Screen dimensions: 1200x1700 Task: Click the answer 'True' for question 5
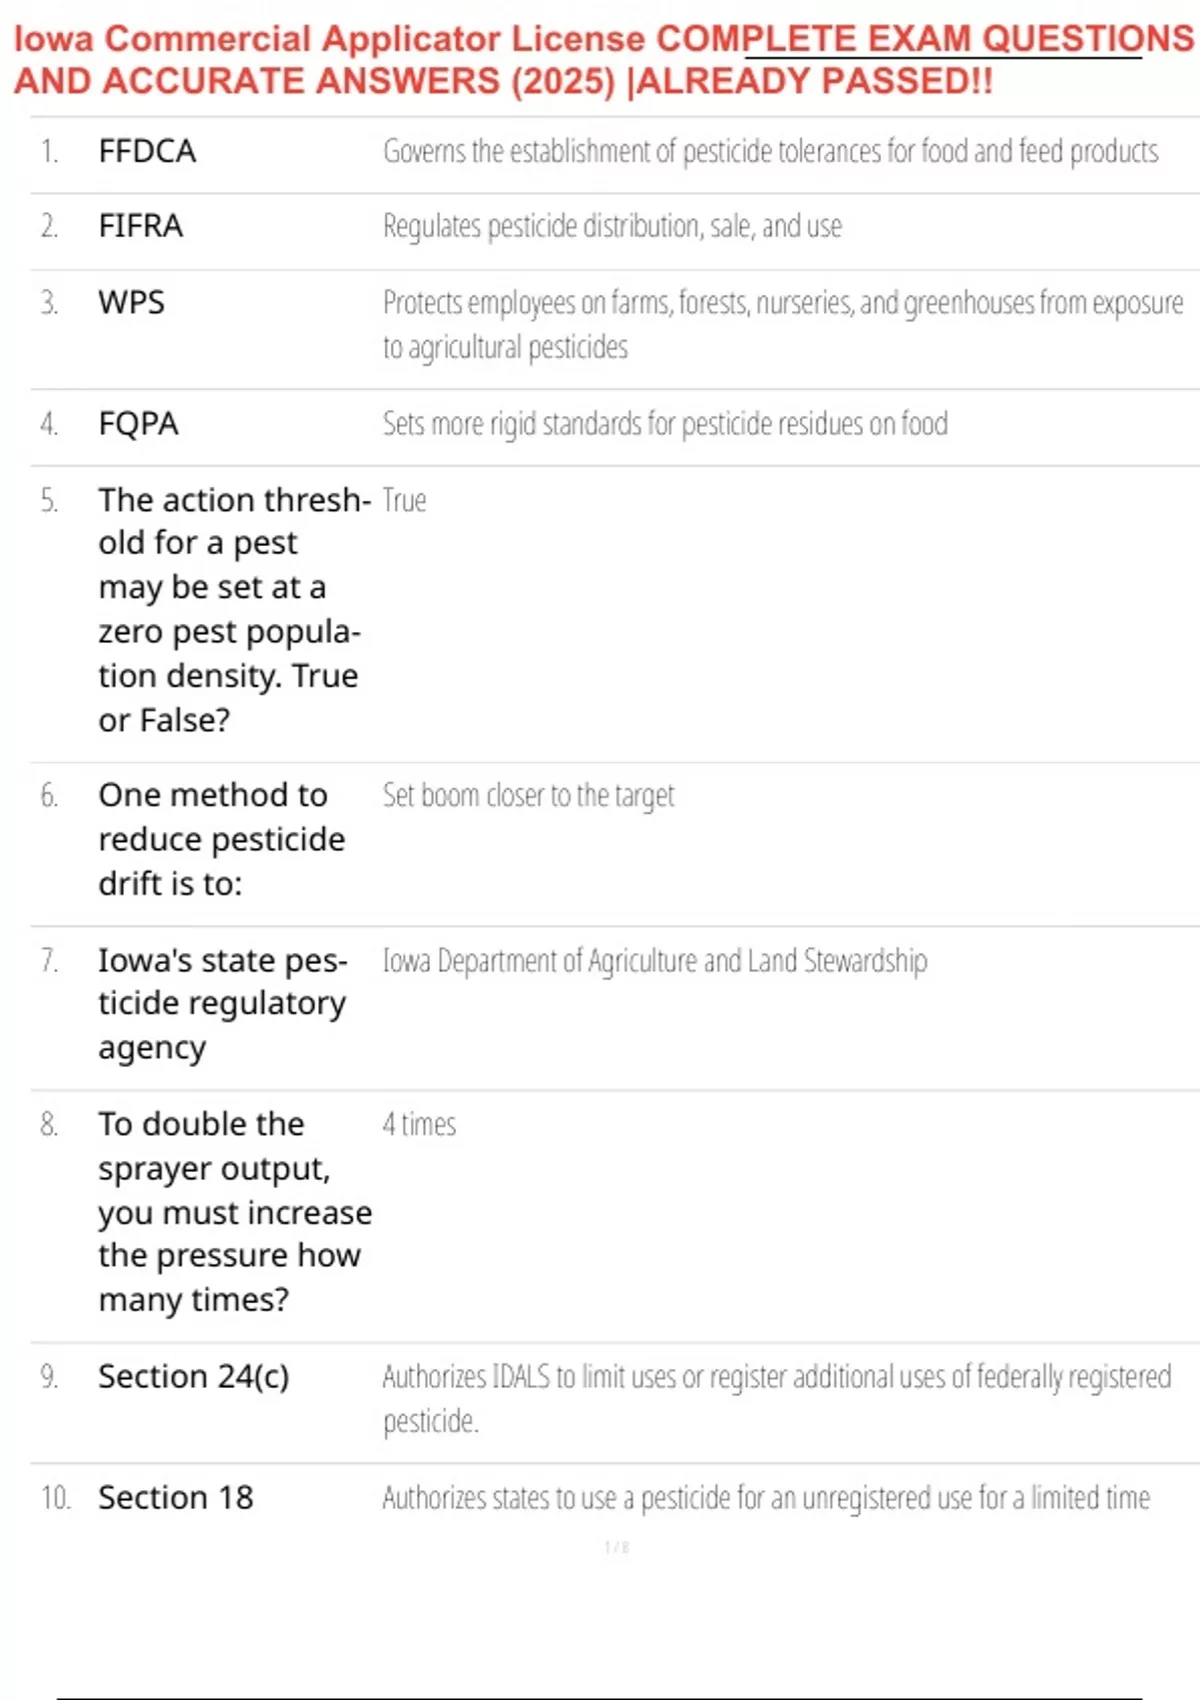[x=405, y=500]
